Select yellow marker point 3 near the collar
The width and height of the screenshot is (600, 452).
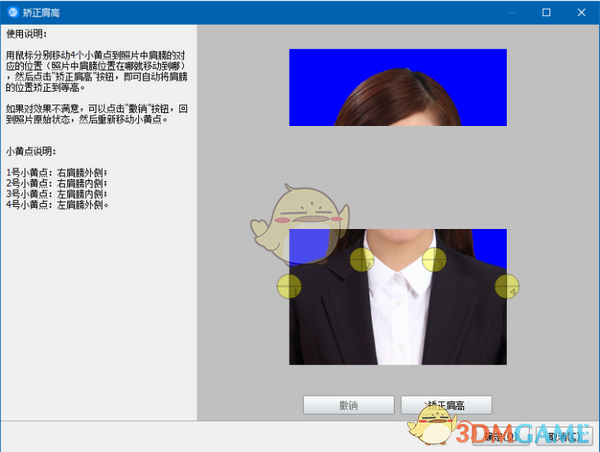[434, 260]
